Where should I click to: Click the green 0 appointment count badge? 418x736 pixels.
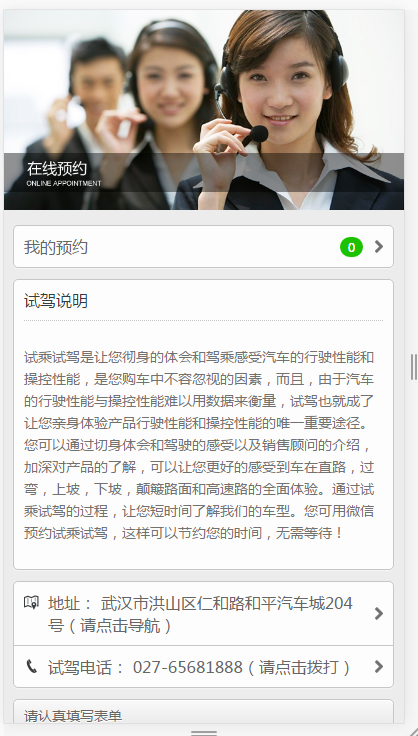coord(351,247)
